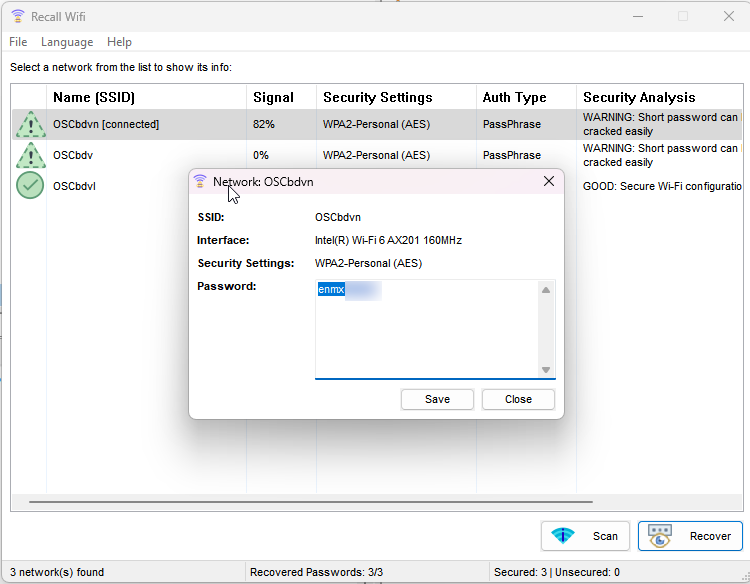Click the Wi-Fi scan icon on Scan button
Image resolution: width=750 pixels, height=584 pixels.
click(x=564, y=536)
